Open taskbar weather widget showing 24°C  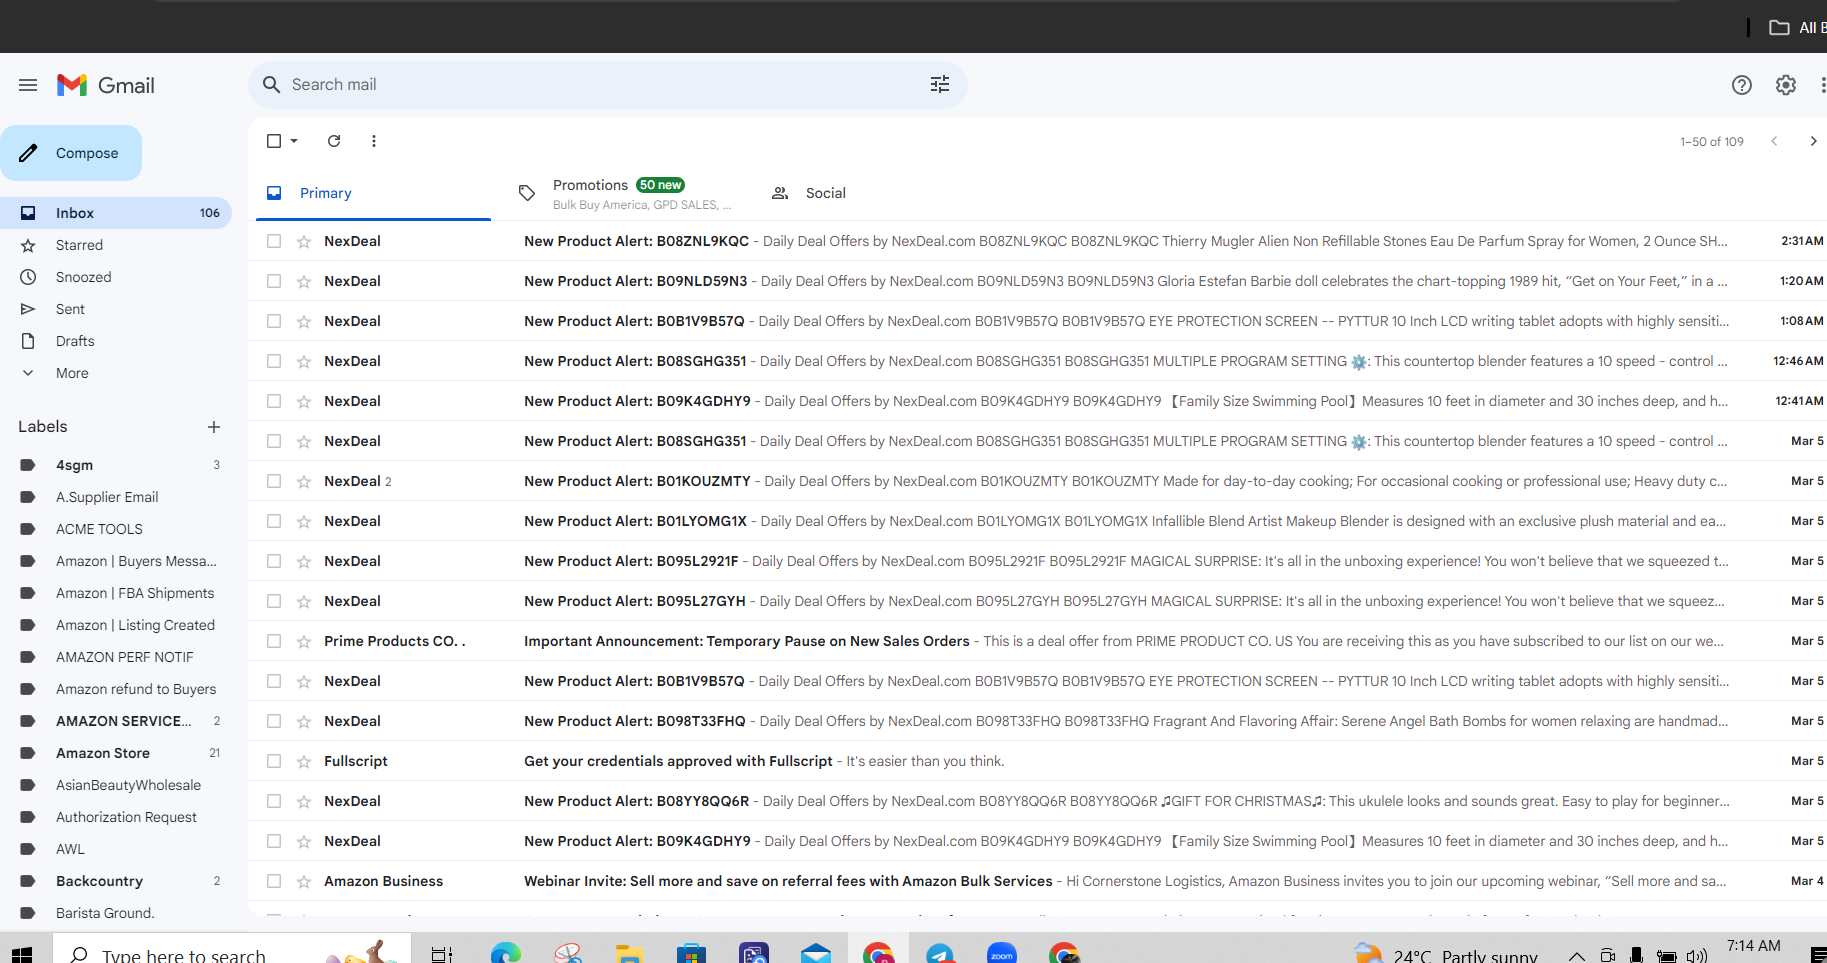1446,955
